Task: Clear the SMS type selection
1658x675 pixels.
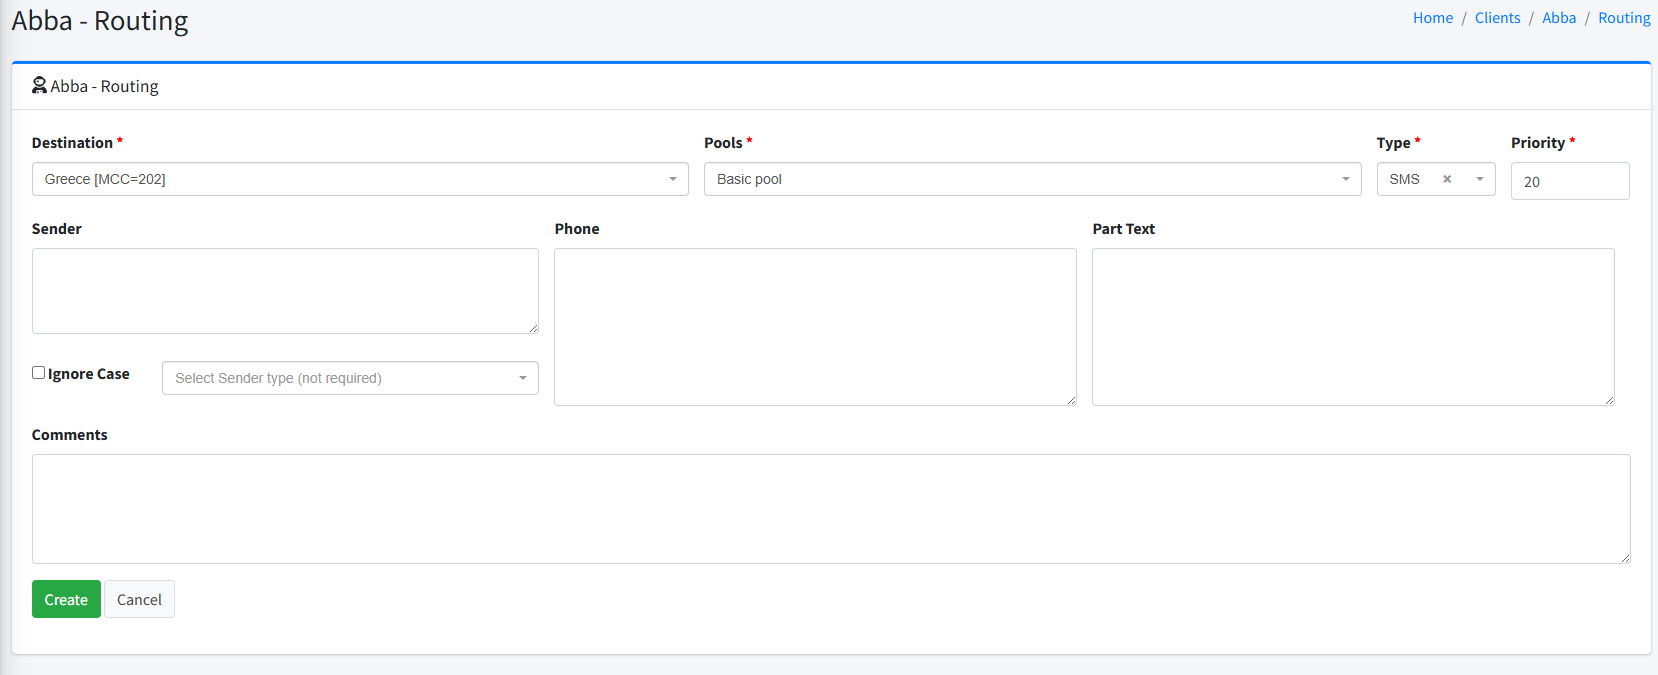Action: click(1446, 179)
